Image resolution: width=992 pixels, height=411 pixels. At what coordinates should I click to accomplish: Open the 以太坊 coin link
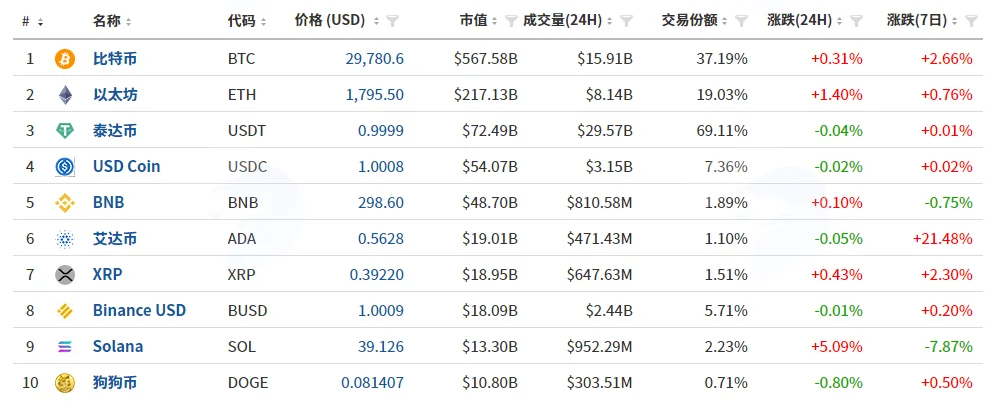(115, 95)
